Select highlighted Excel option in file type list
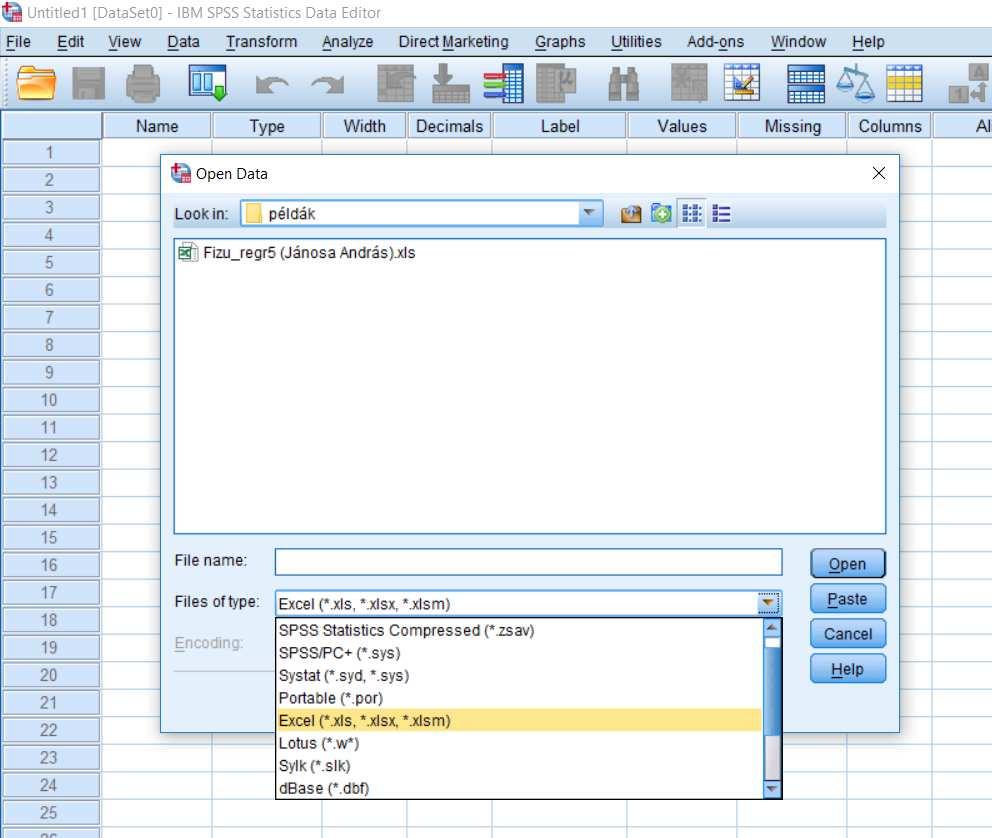 [x=519, y=720]
